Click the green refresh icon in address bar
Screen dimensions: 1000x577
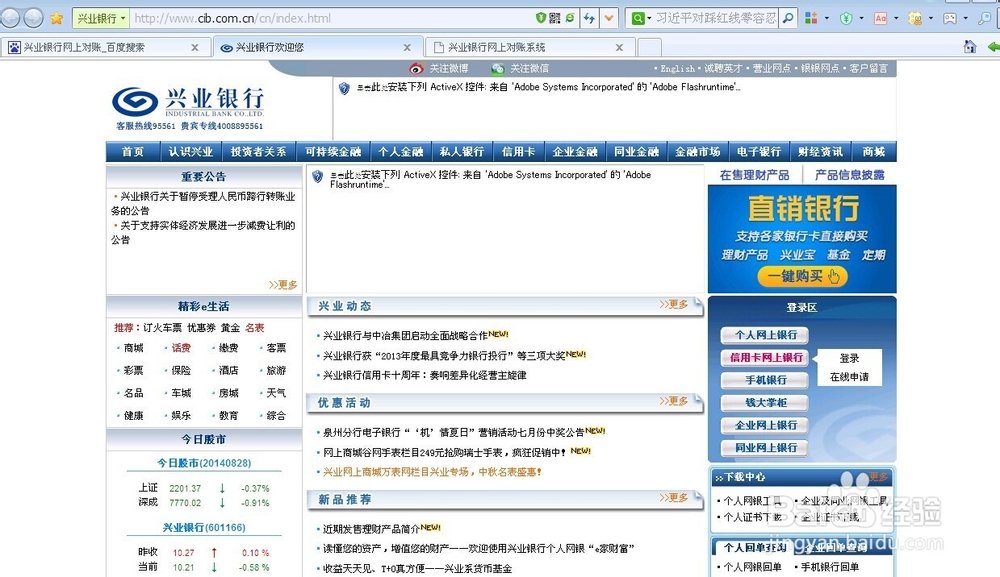click(x=570, y=18)
